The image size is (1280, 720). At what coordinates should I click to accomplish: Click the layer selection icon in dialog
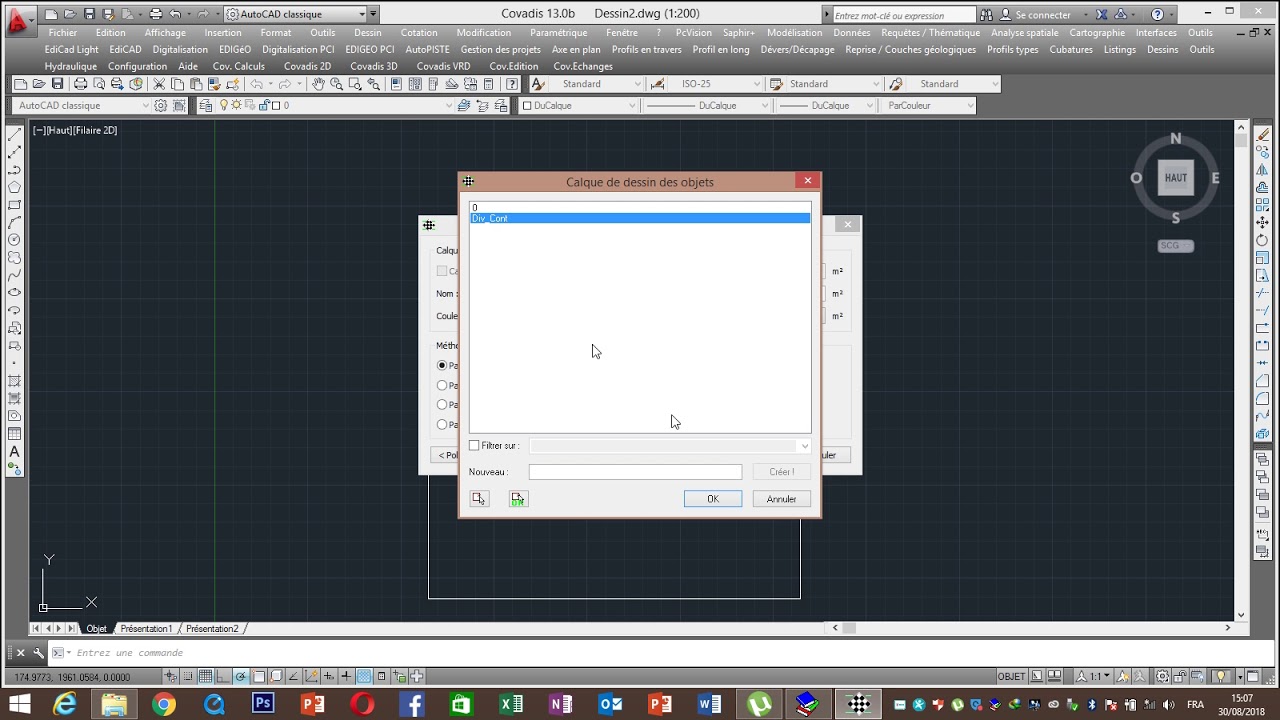[x=479, y=498]
